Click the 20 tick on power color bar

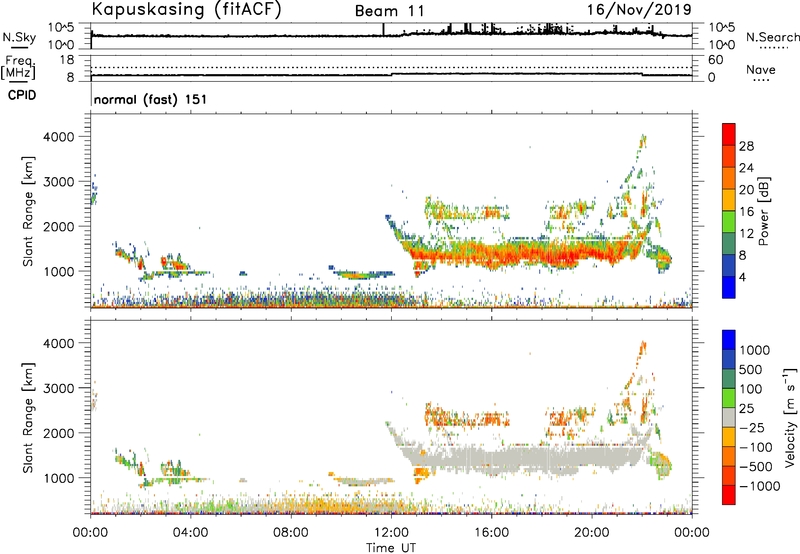(x=746, y=190)
